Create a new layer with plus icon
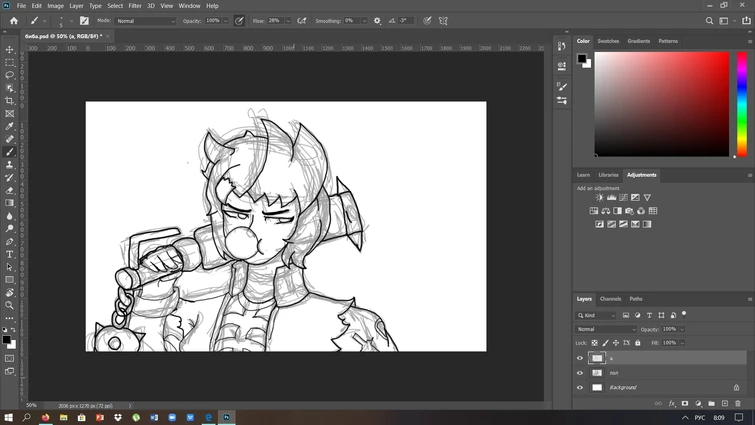755x425 pixels. [x=725, y=404]
